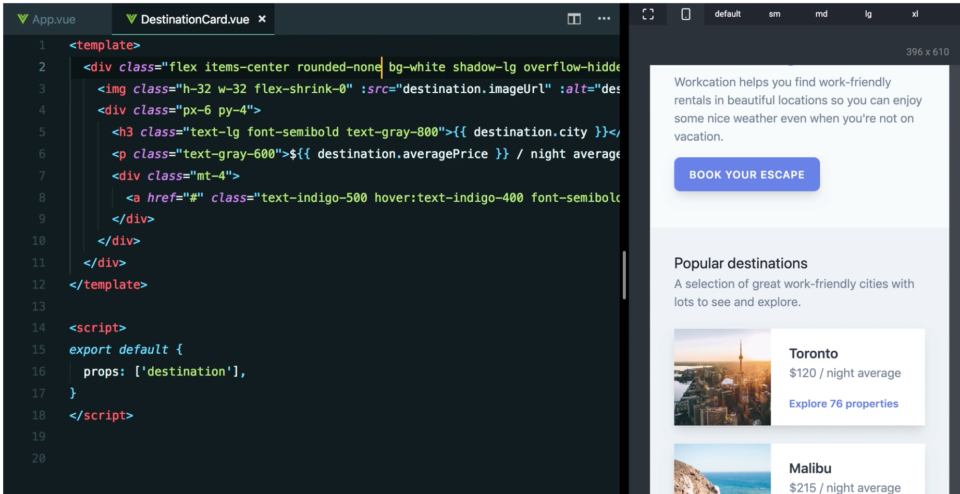Click the mobile device preview icon
The width and height of the screenshot is (960, 494).
685,14
